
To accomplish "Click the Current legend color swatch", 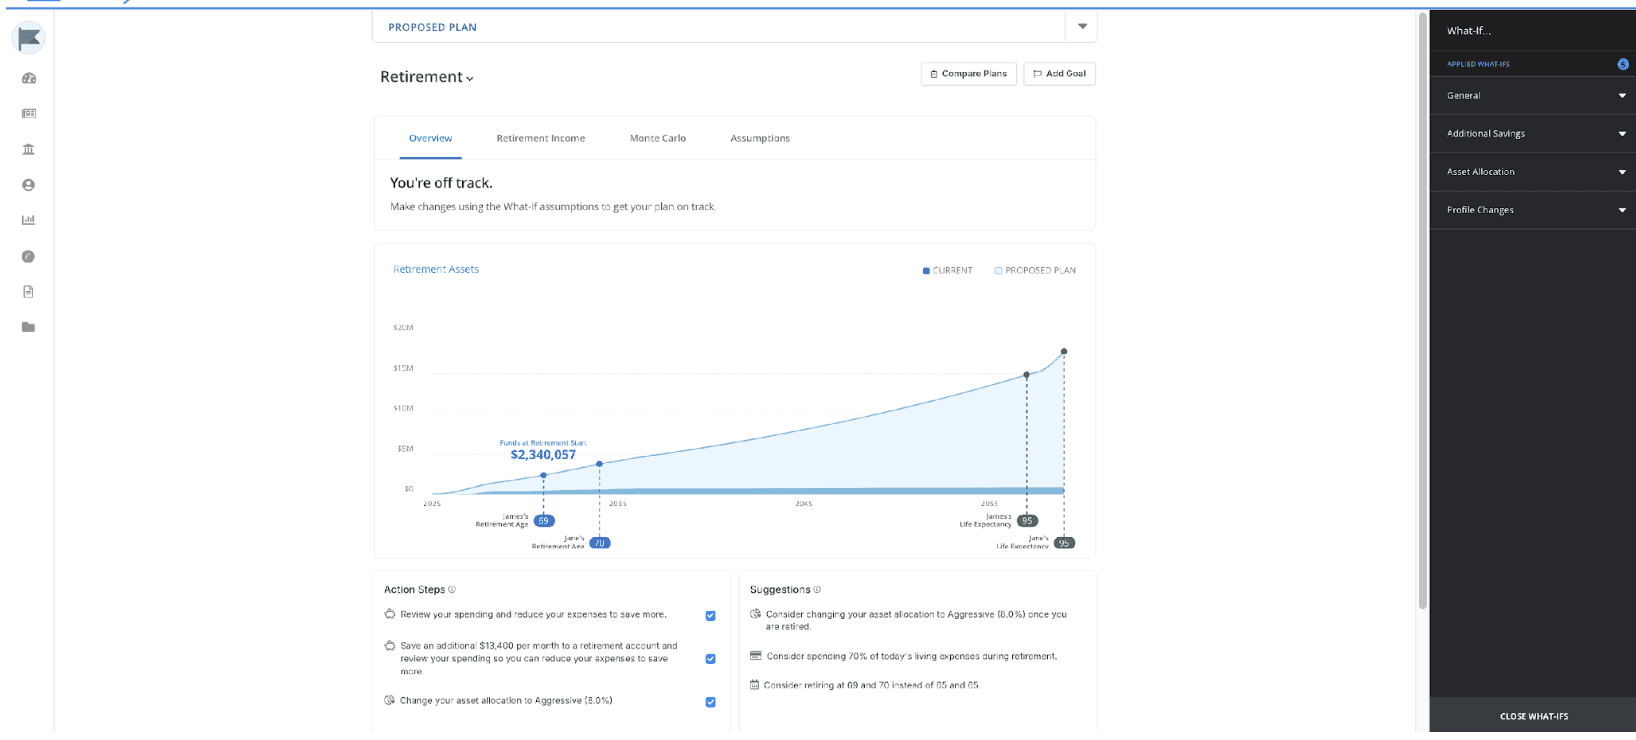I will pyautogui.click(x=926, y=271).
